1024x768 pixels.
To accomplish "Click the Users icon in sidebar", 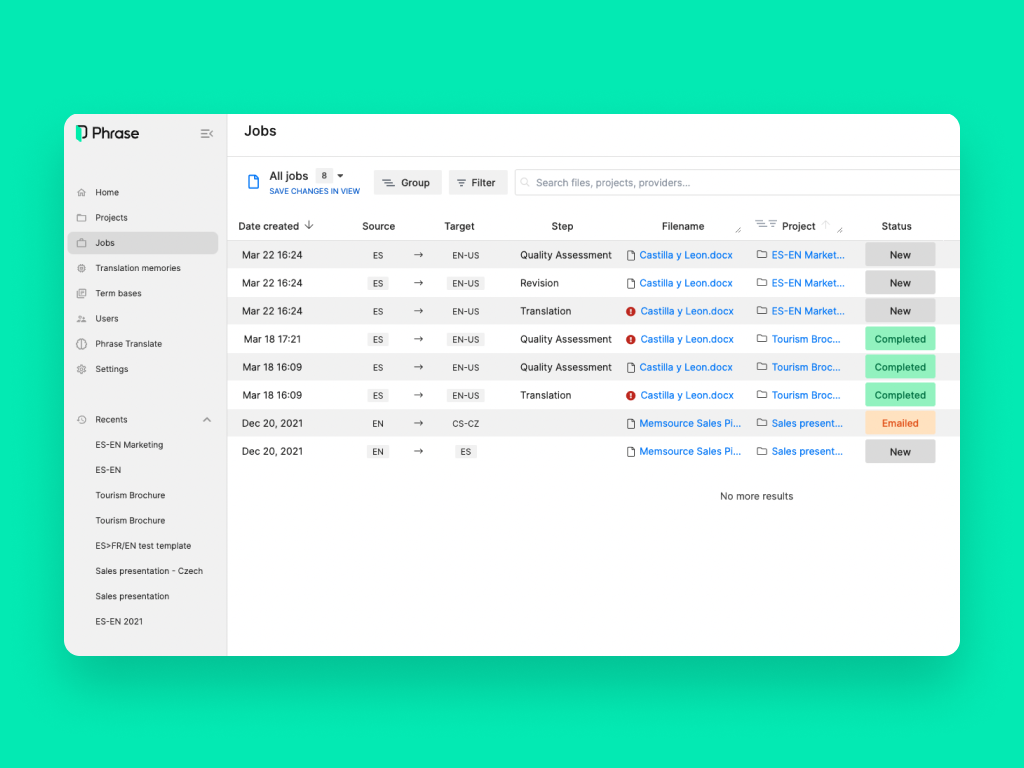I will click(82, 319).
